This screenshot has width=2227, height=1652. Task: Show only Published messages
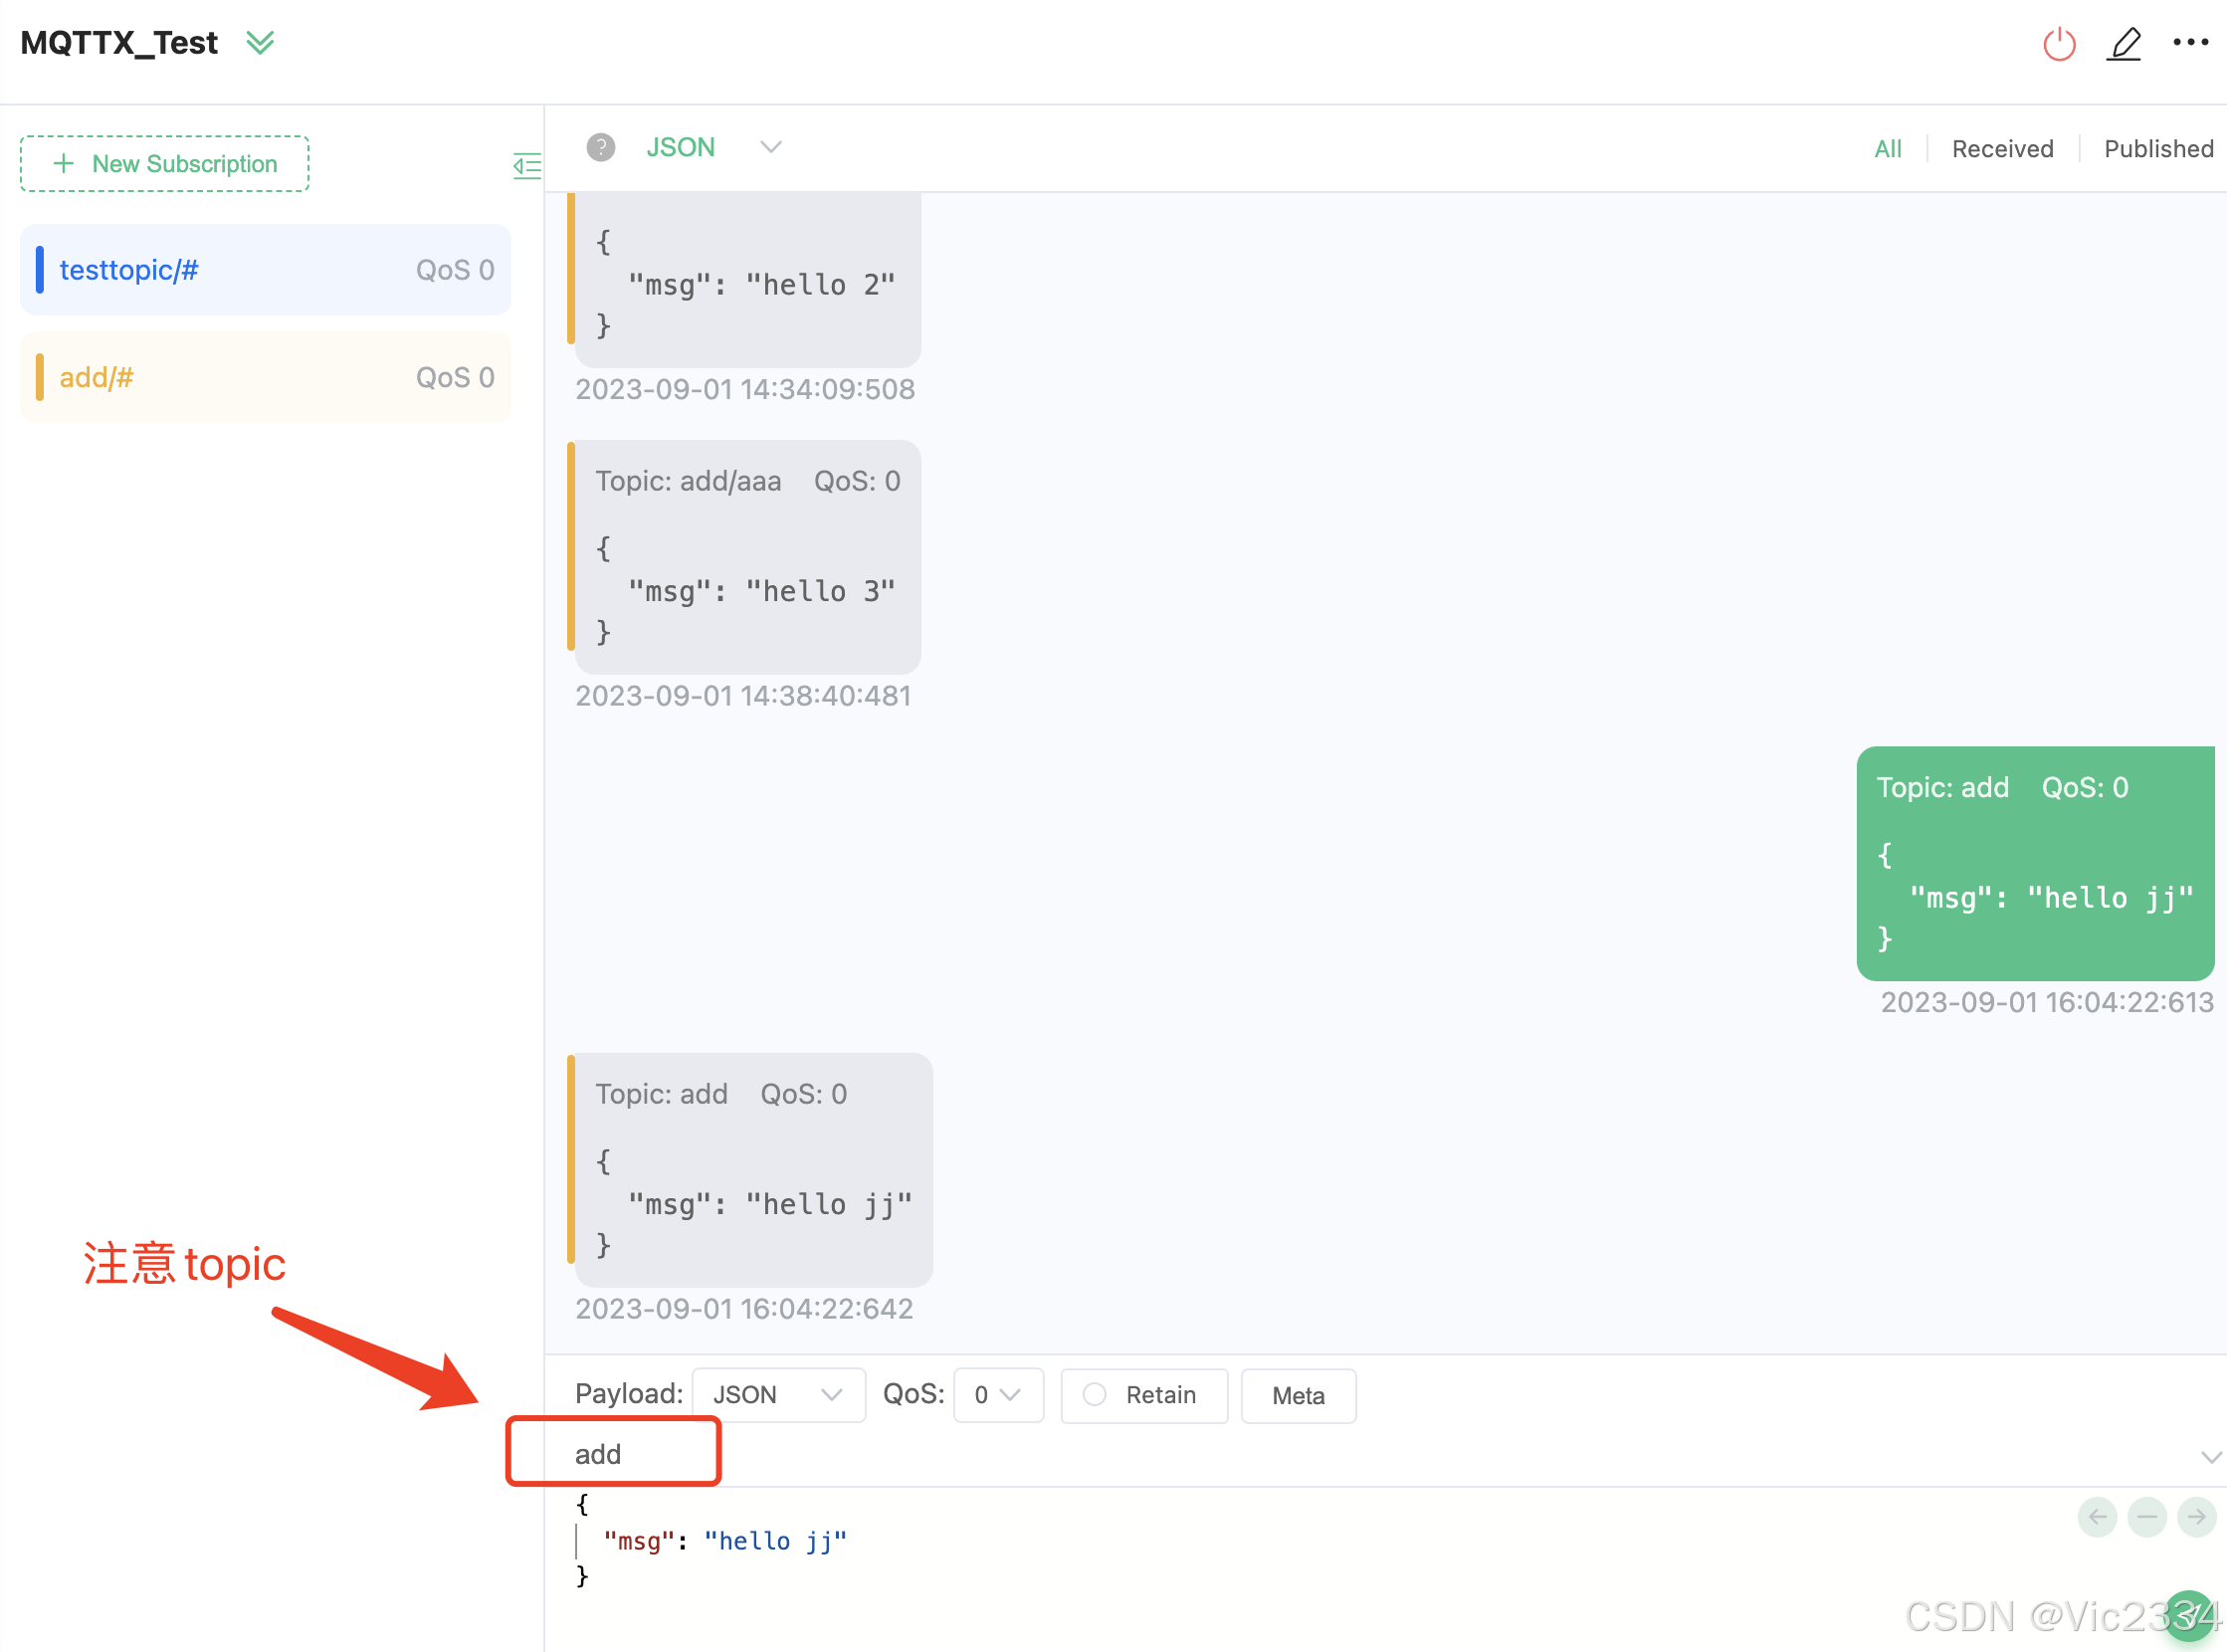click(x=2157, y=149)
